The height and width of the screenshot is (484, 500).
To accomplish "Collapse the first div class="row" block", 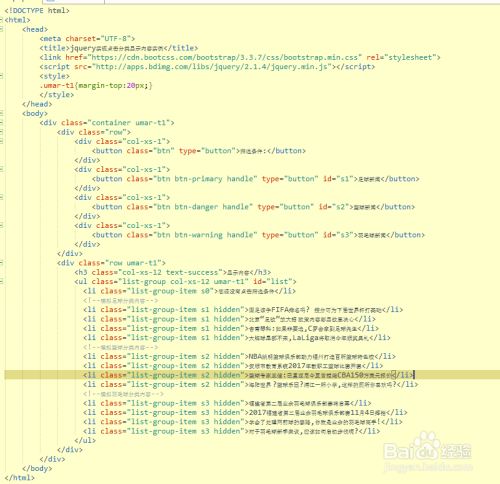I will [1, 132].
